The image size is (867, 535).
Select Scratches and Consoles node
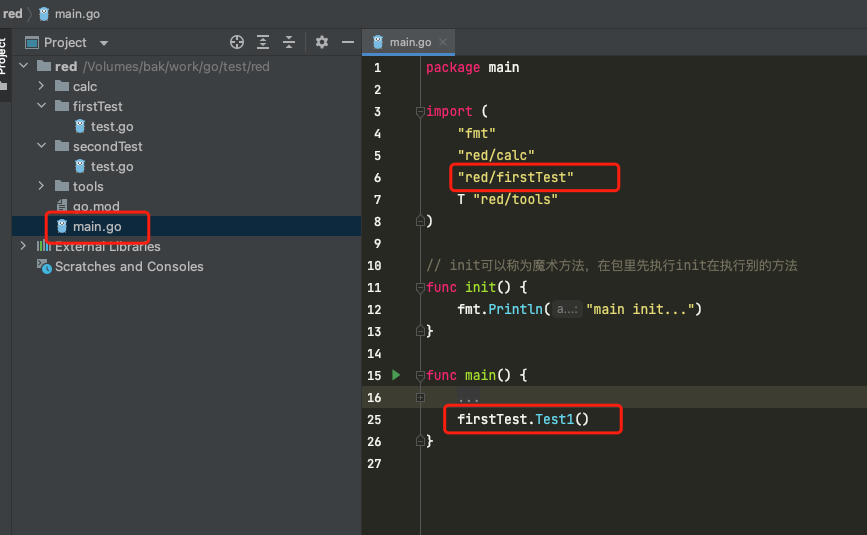point(129,266)
